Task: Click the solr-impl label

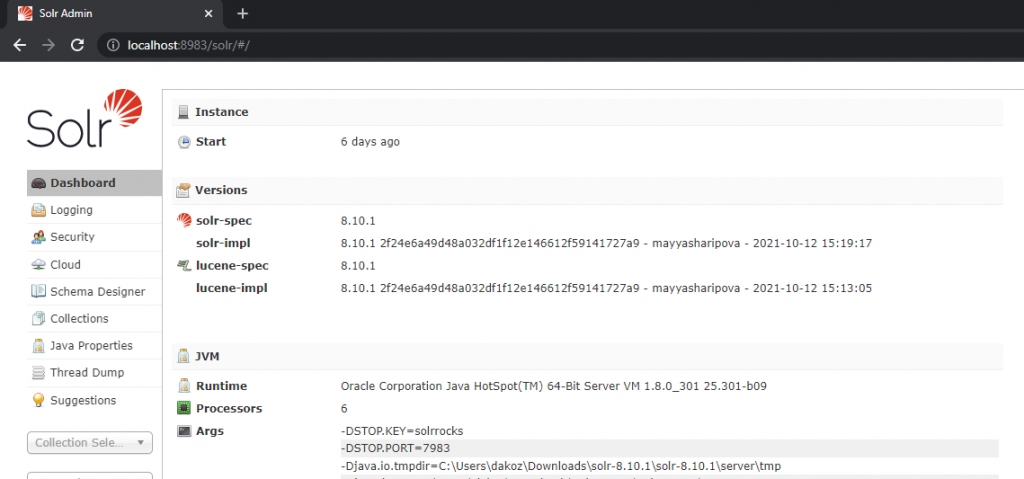Action: tap(223, 243)
